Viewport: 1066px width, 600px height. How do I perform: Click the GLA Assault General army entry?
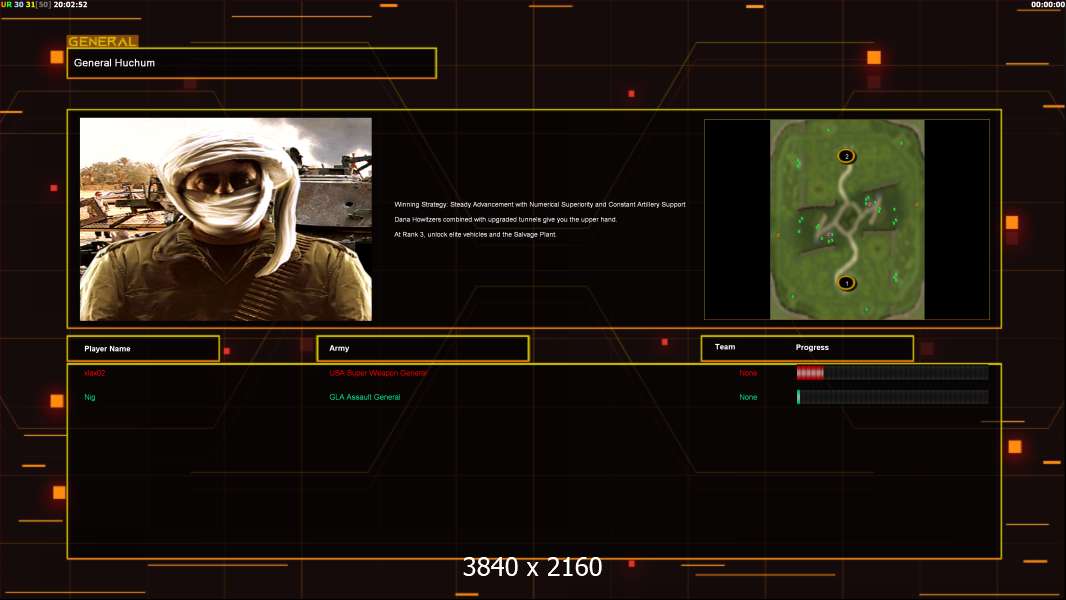click(364, 397)
